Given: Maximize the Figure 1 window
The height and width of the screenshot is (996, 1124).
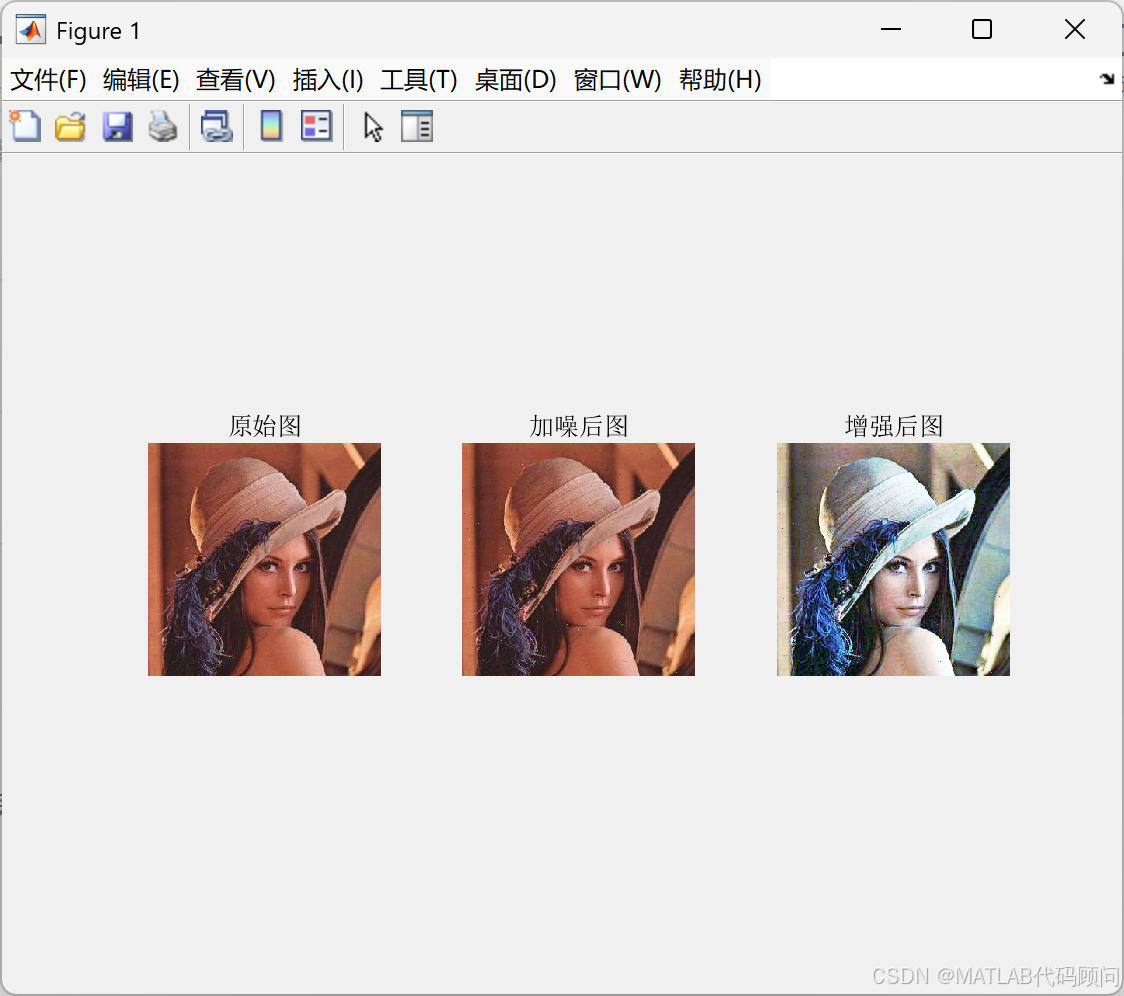Looking at the screenshot, I should point(982,29).
